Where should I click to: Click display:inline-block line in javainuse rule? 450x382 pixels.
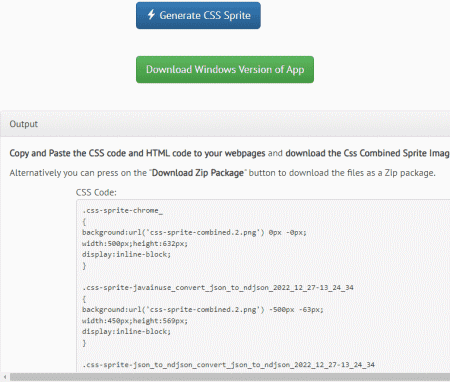pyautogui.click(x=126, y=331)
